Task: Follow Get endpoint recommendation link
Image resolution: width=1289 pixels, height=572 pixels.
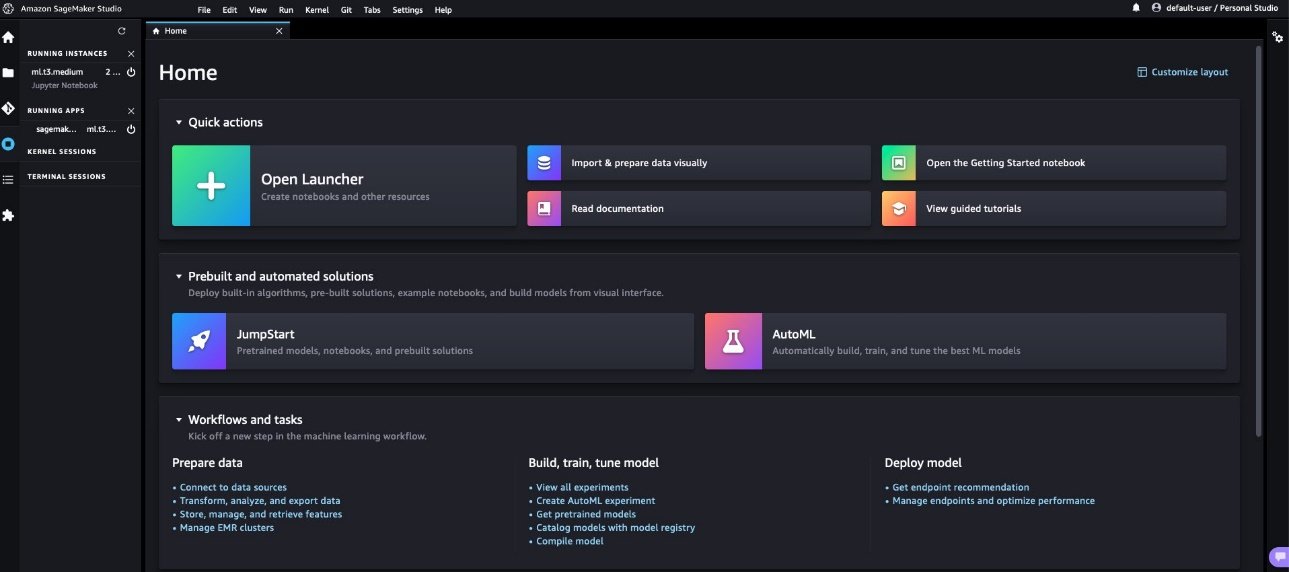Action: coord(961,488)
